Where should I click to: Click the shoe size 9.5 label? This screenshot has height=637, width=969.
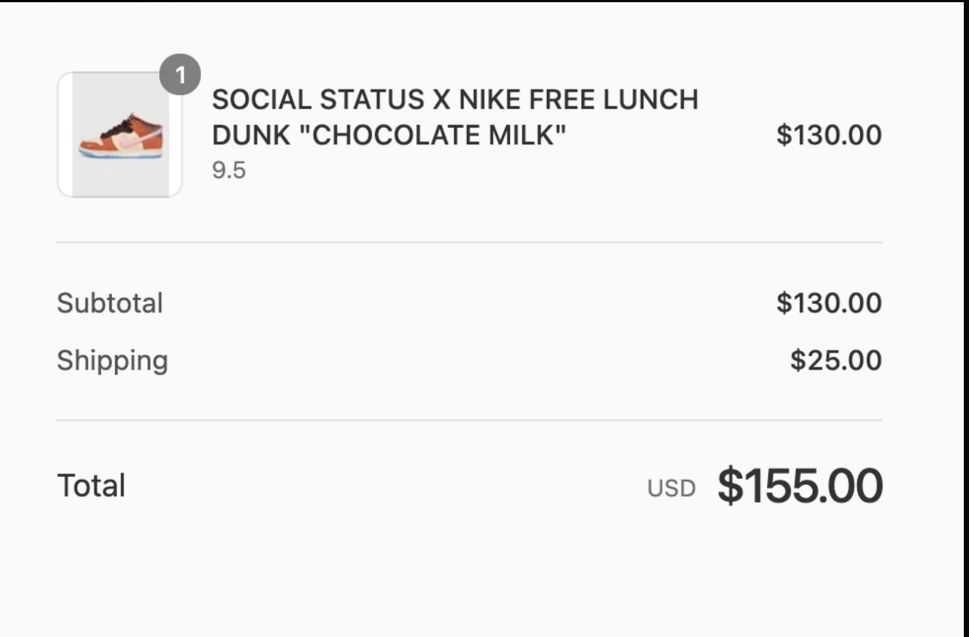pyautogui.click(x=229, y=171)
